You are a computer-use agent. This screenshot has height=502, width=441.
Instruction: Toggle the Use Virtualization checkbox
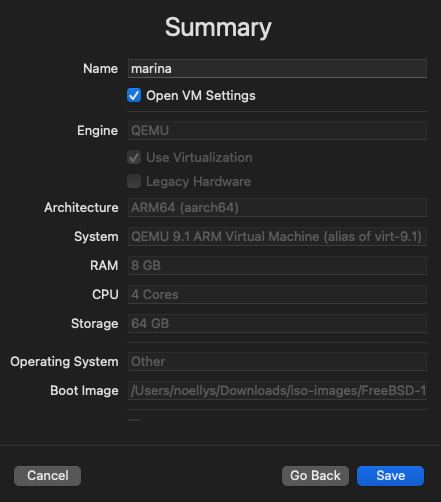pos(134,157)
